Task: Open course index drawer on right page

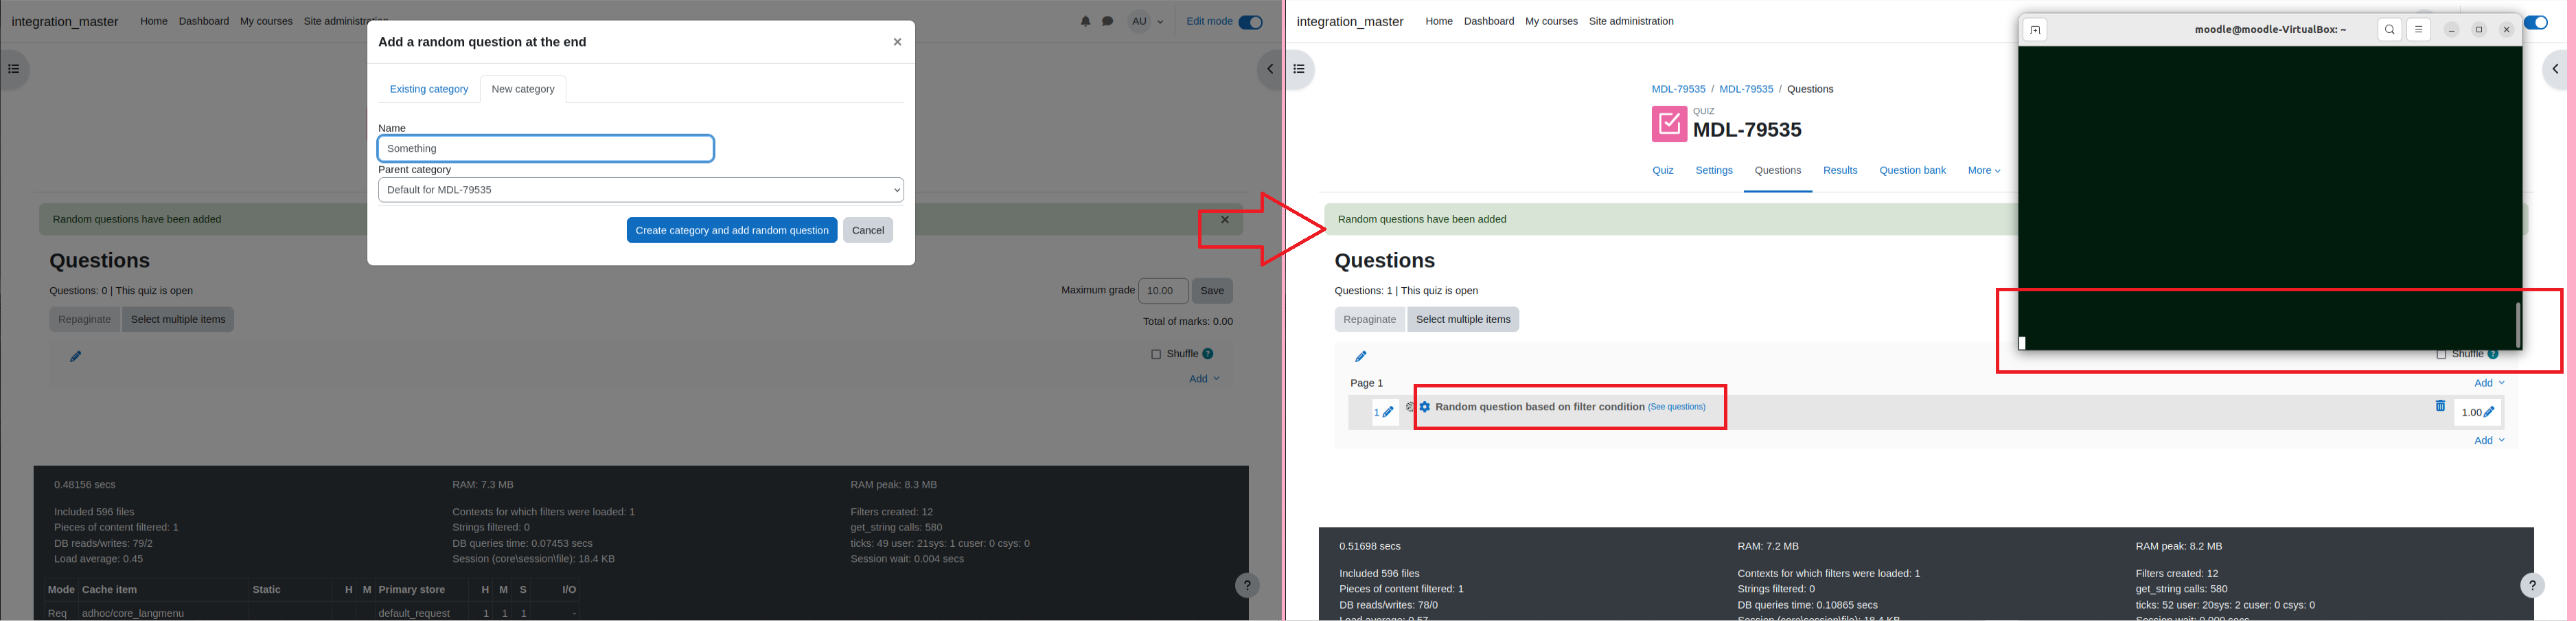Action: pyautogui.click(x=1299, y=69)
